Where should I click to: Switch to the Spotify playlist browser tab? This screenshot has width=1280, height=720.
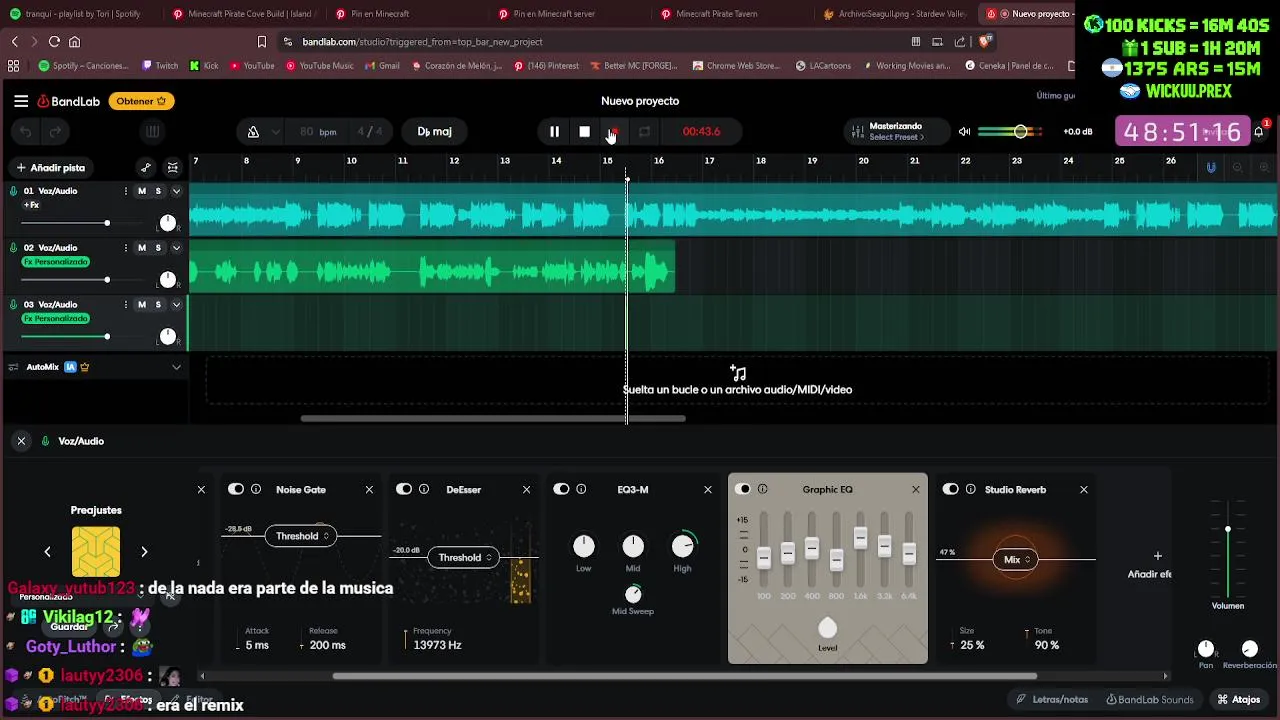[83, 14]
